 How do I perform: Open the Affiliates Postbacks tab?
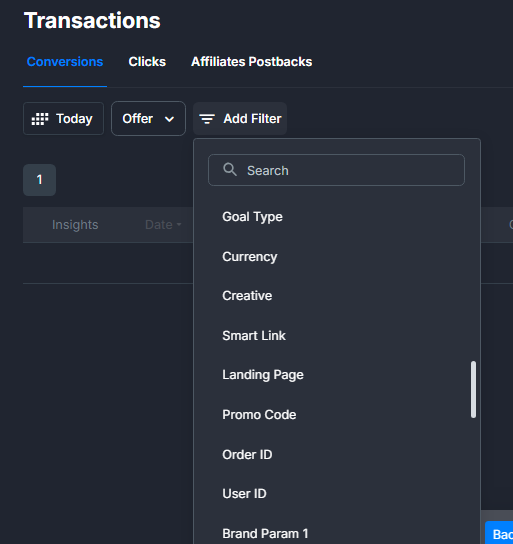[x=251, y=62]
